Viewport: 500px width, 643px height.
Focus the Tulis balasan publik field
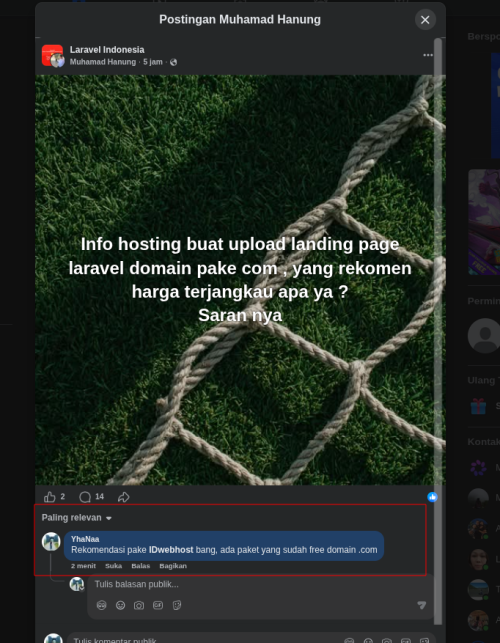click(x=260, y=584)
